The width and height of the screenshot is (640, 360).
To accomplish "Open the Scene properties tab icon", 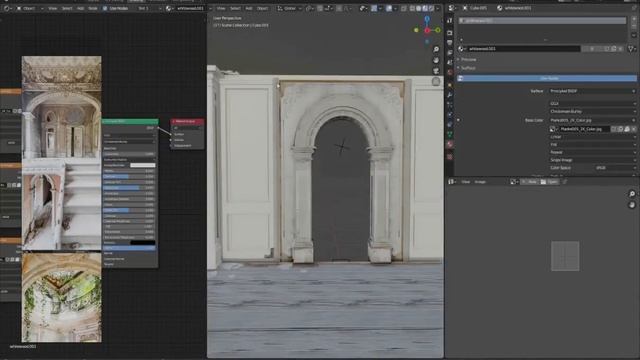I will coord(450,62).
